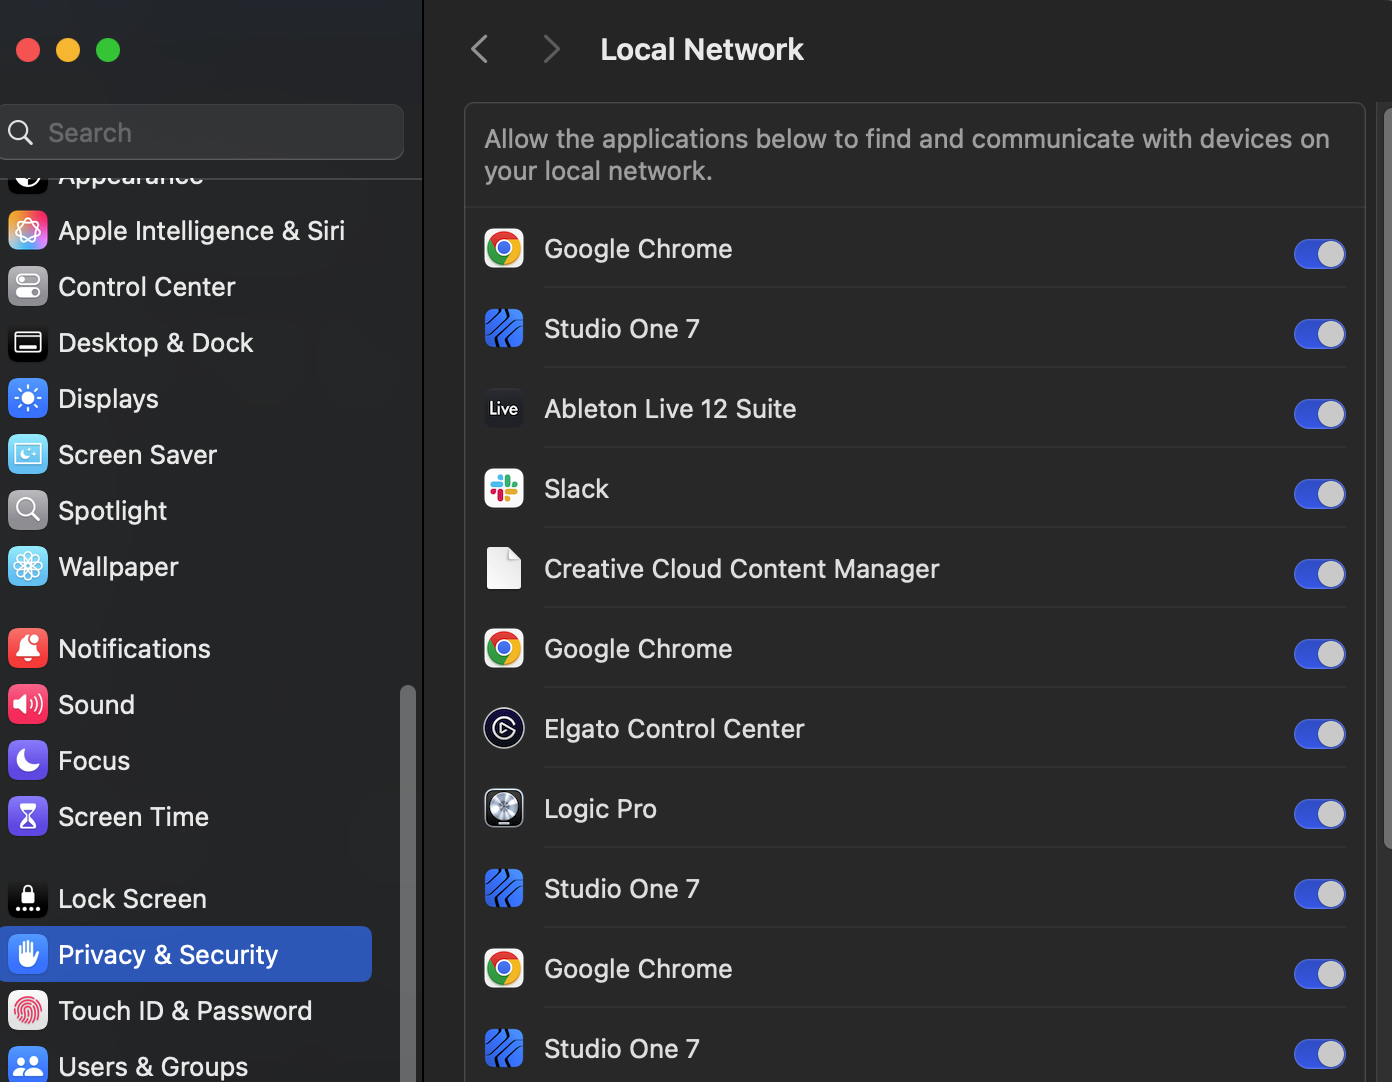
Task: Open Touch ID & Password settings
Action: pyautogui.click(x=186, y=1011)
